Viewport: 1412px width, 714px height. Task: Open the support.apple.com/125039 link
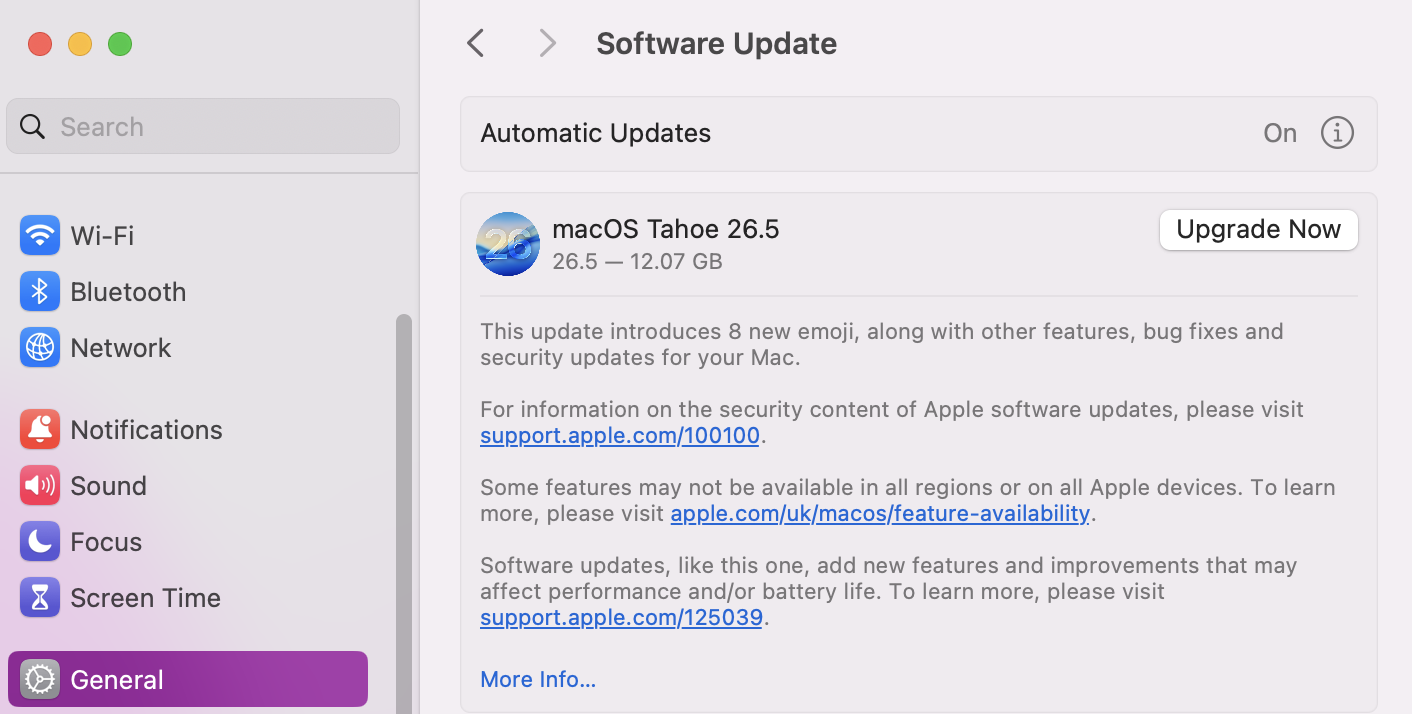[x=621, y=618]
